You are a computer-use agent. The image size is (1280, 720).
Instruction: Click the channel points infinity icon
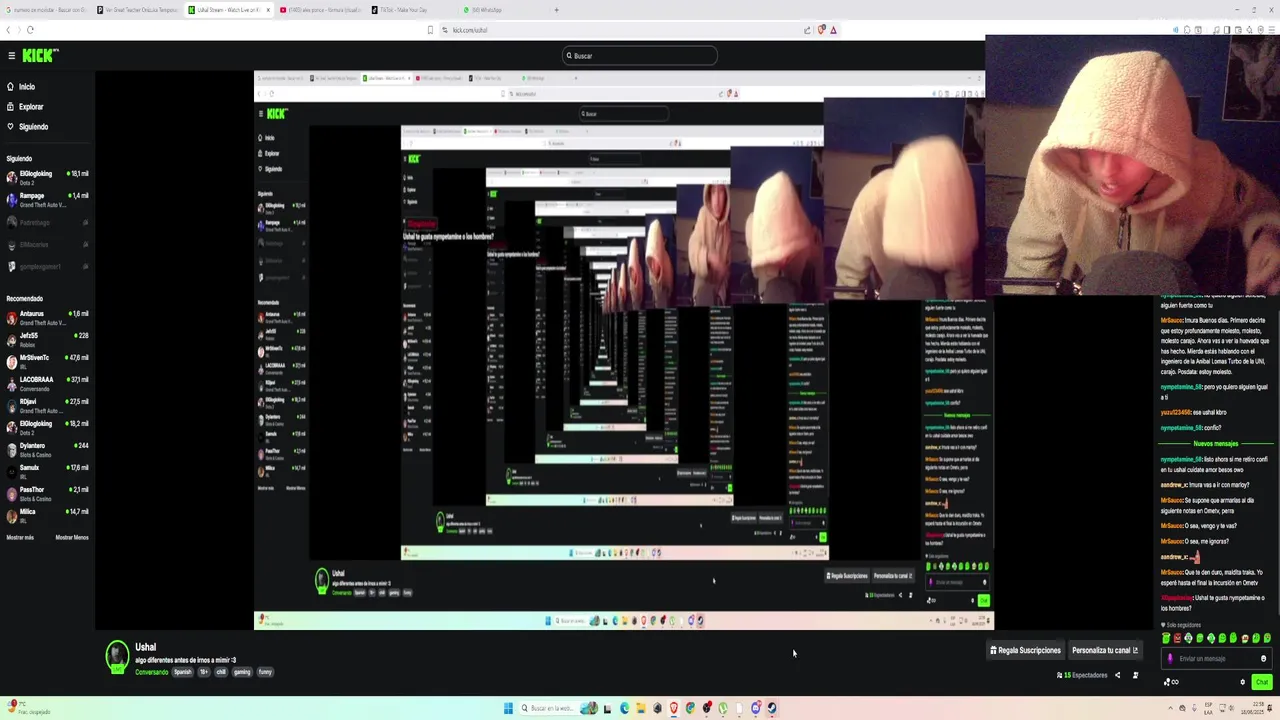click(x=1170, y=682)
